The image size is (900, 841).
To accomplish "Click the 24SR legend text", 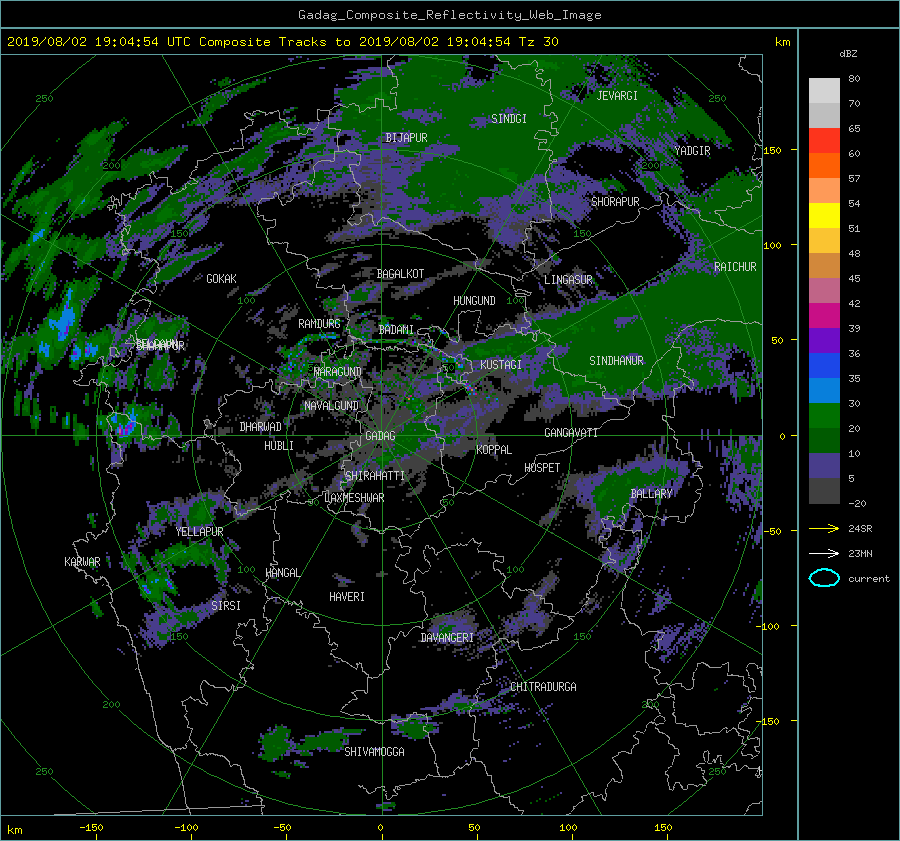I will pos(860,529).
